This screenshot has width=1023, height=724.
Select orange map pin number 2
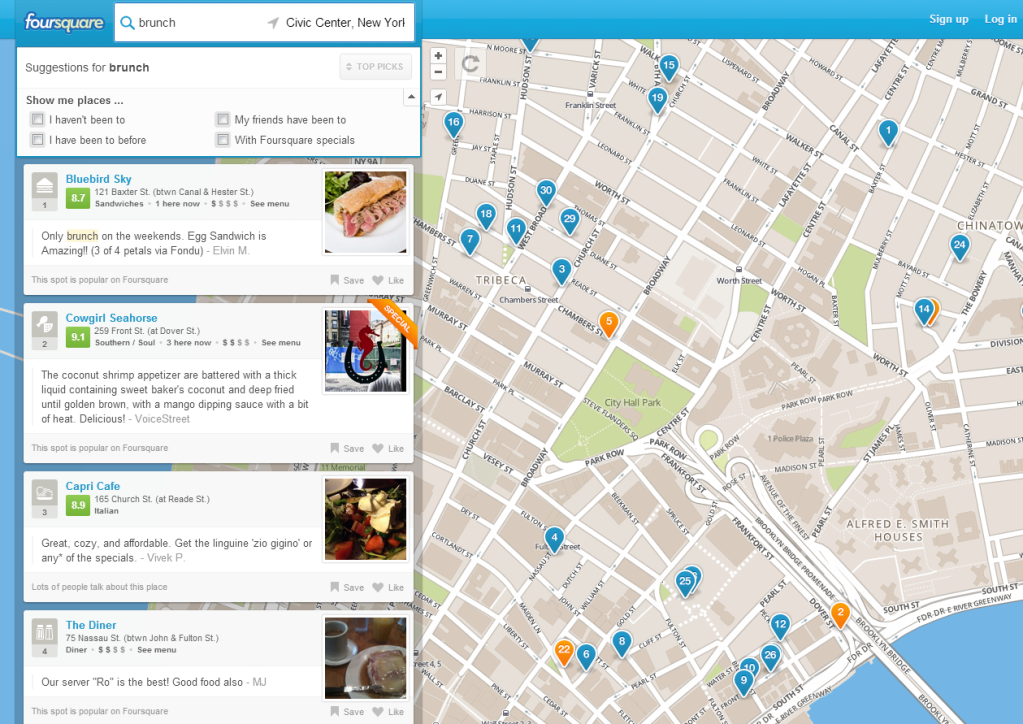(x=840, y=614)
